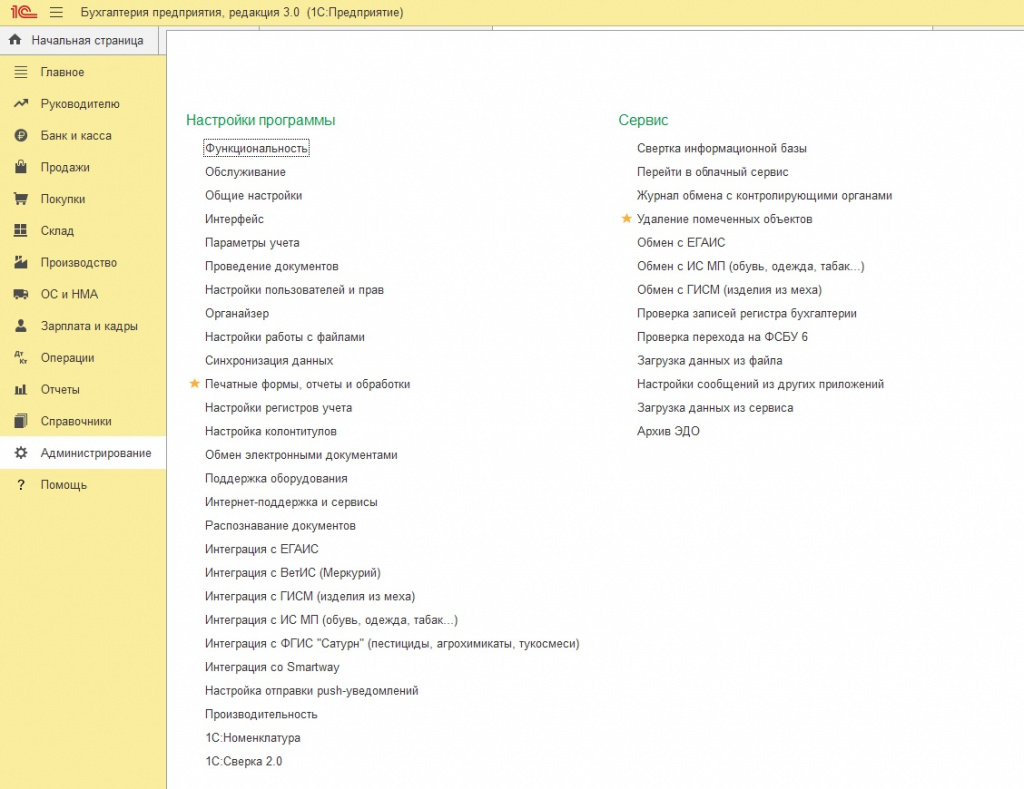Click the Производство factory icon

tap(21, 262)
